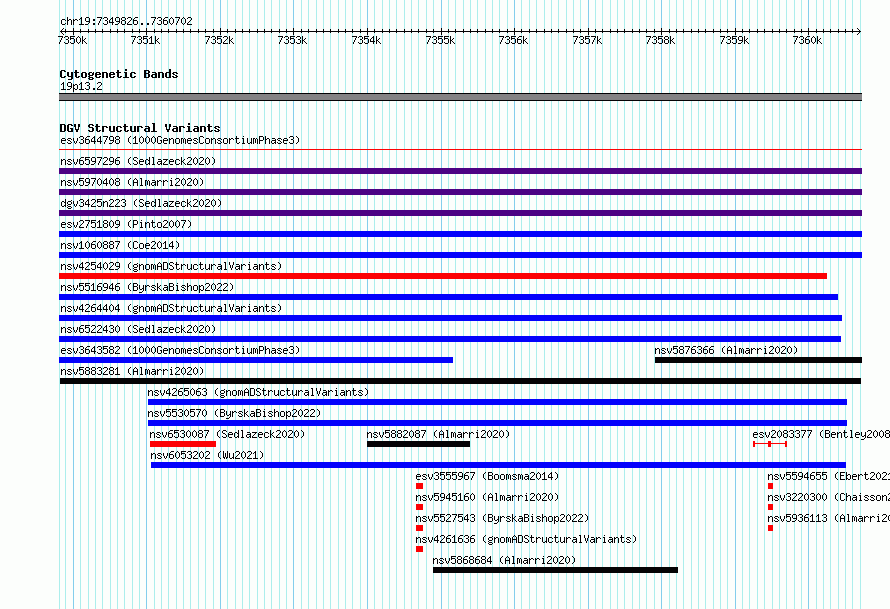The height and width of the screenshot is (609, 890).
Task: Click the blue nsv6053202 (Wu2021) bar
Action: [x=498, y=465]
